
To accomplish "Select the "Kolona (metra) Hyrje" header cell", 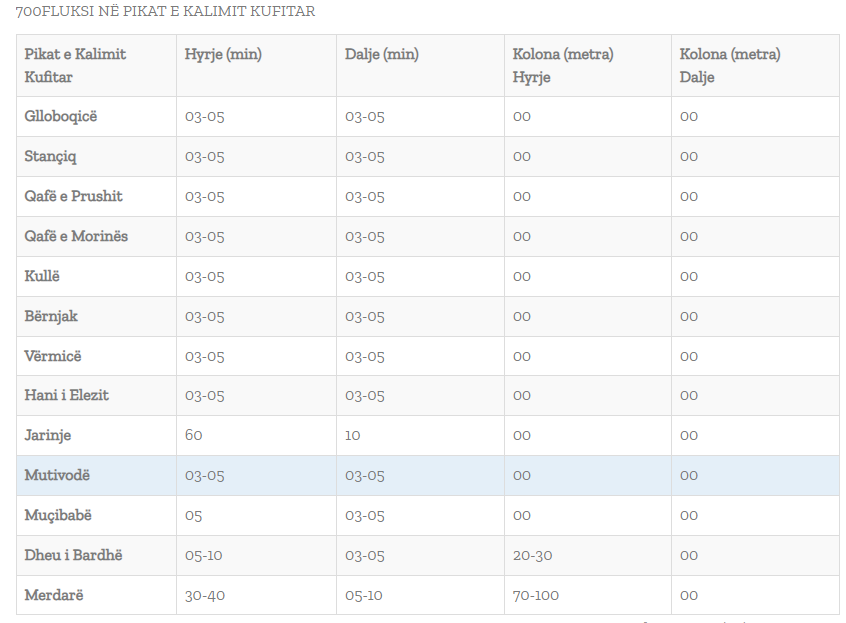I will pos(563,65).
